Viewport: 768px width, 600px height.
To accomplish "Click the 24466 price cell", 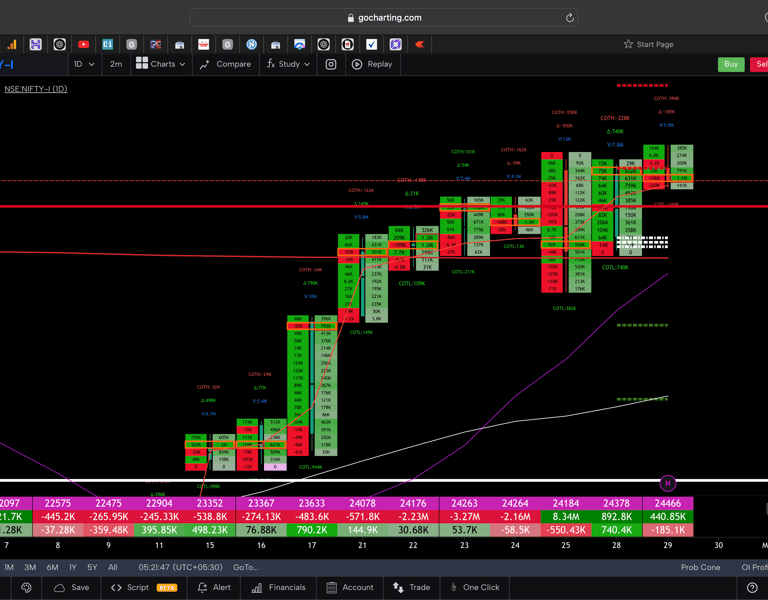I will pyautogui.click(x=668, y=503).
